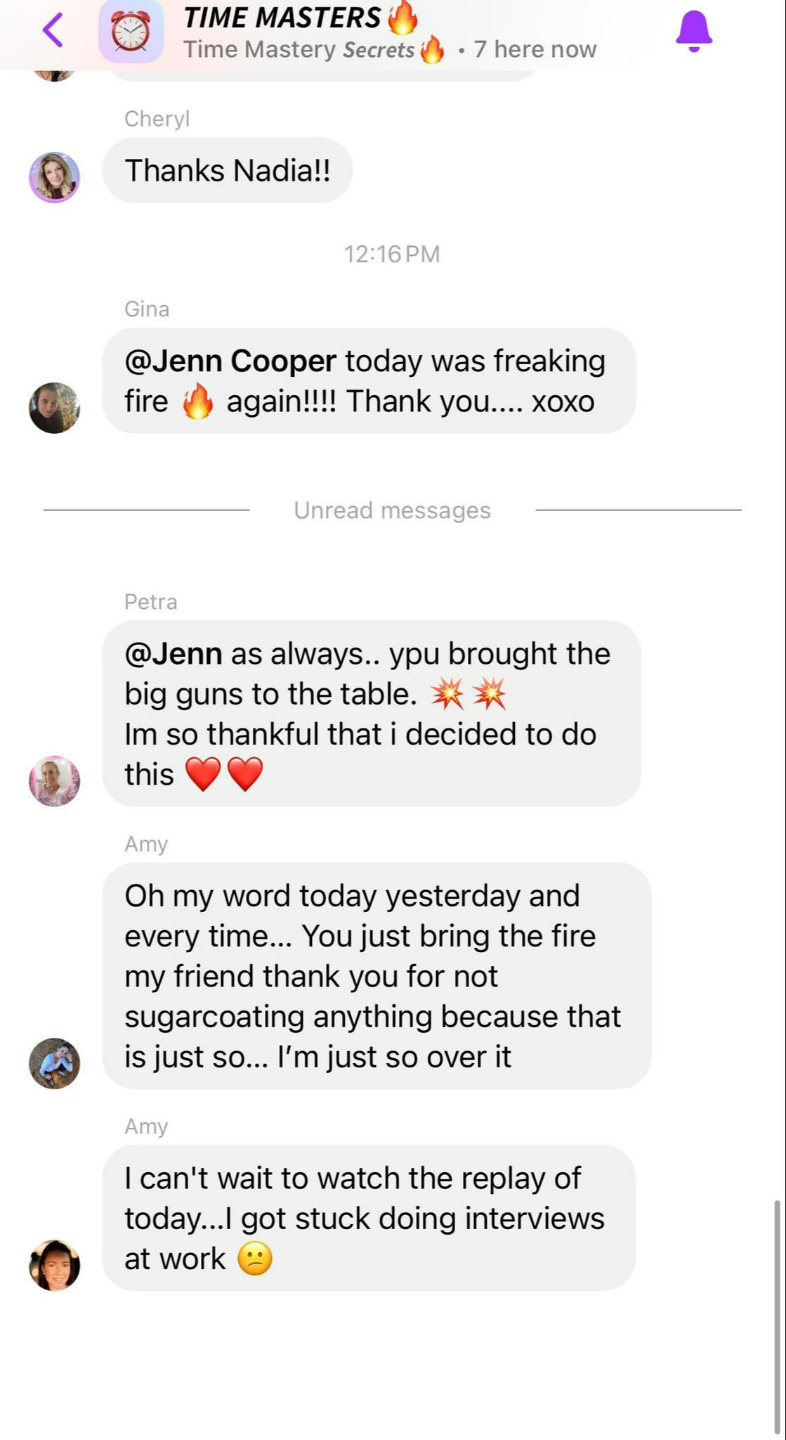Tap the Unread messages divider

pos(392,510)
